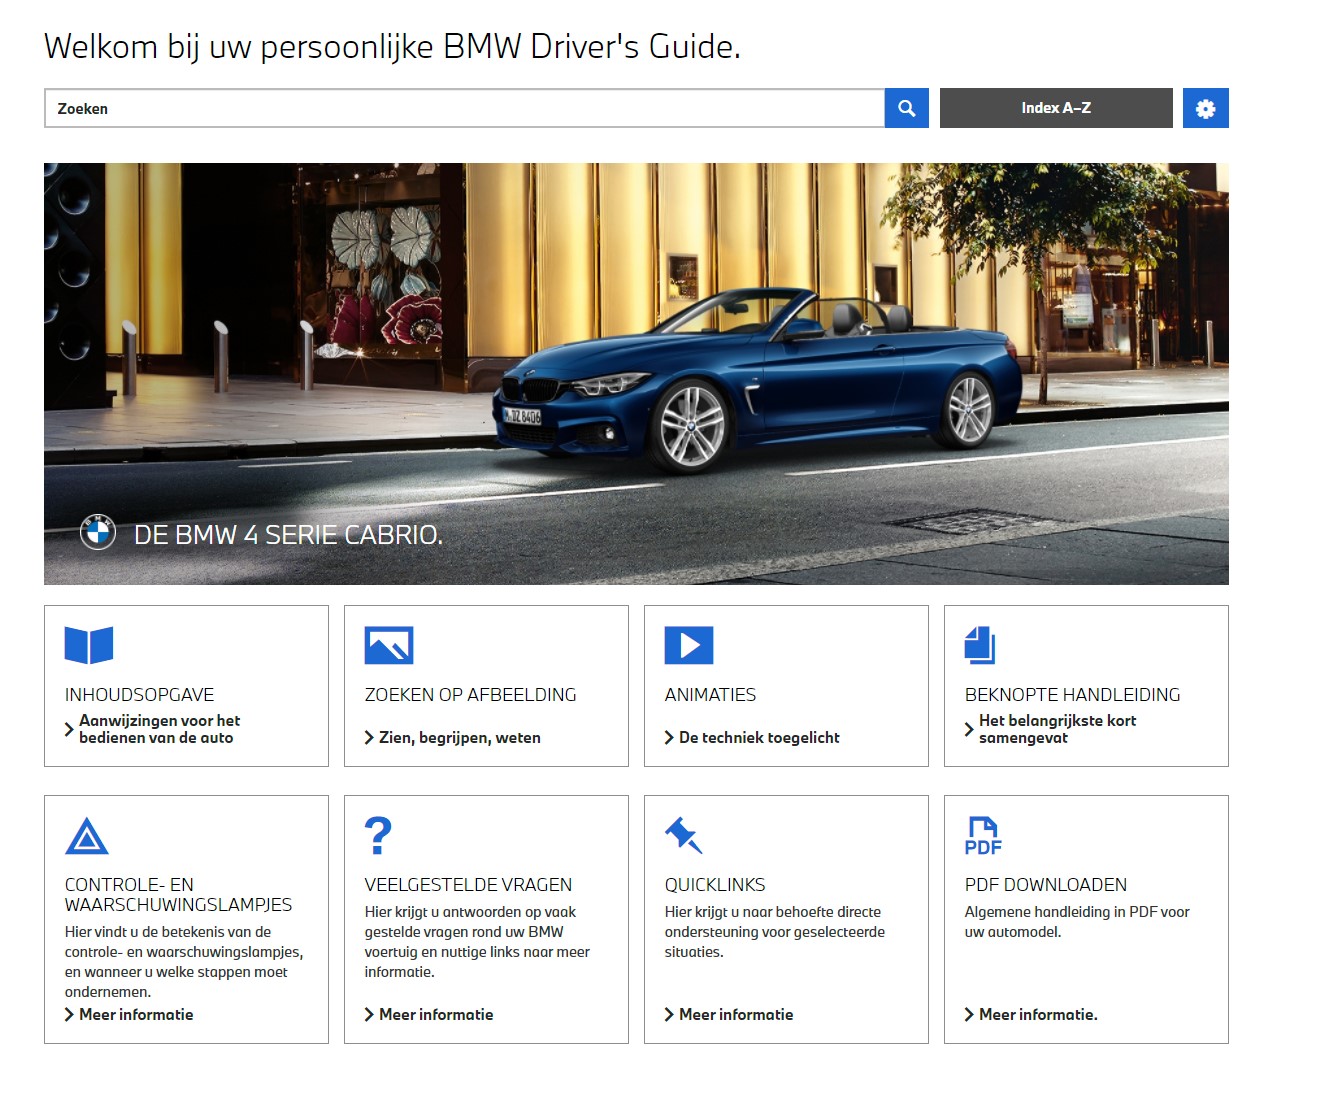
Task: Follow 'Het belangrijkste kort samengevat' link
Action: click(1058, 729)
